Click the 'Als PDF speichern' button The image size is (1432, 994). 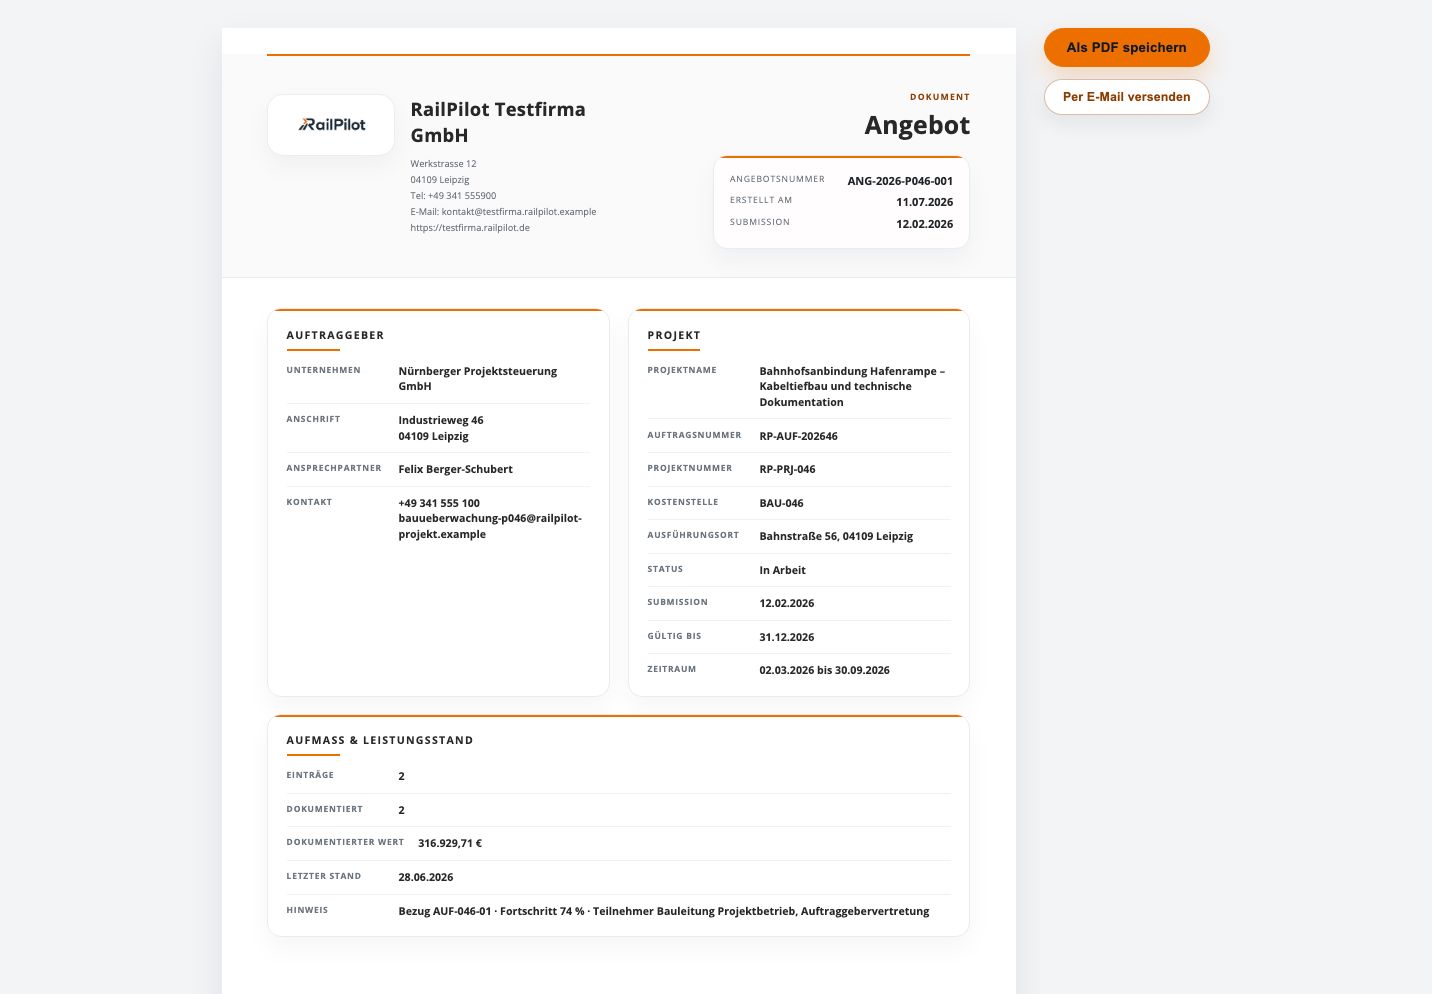(1126, 47)
